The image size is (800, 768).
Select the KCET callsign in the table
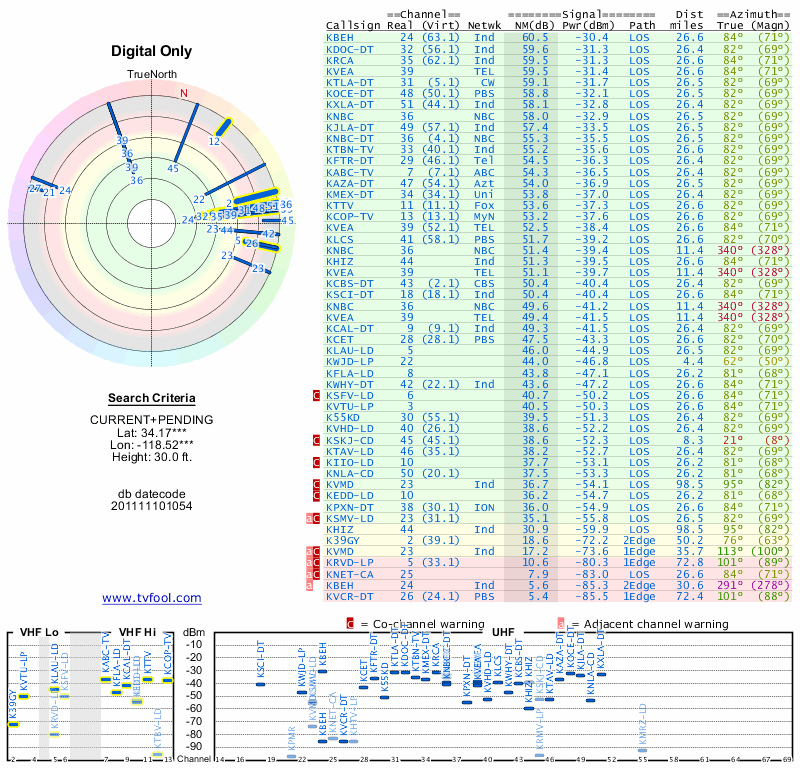click(340, 340)
